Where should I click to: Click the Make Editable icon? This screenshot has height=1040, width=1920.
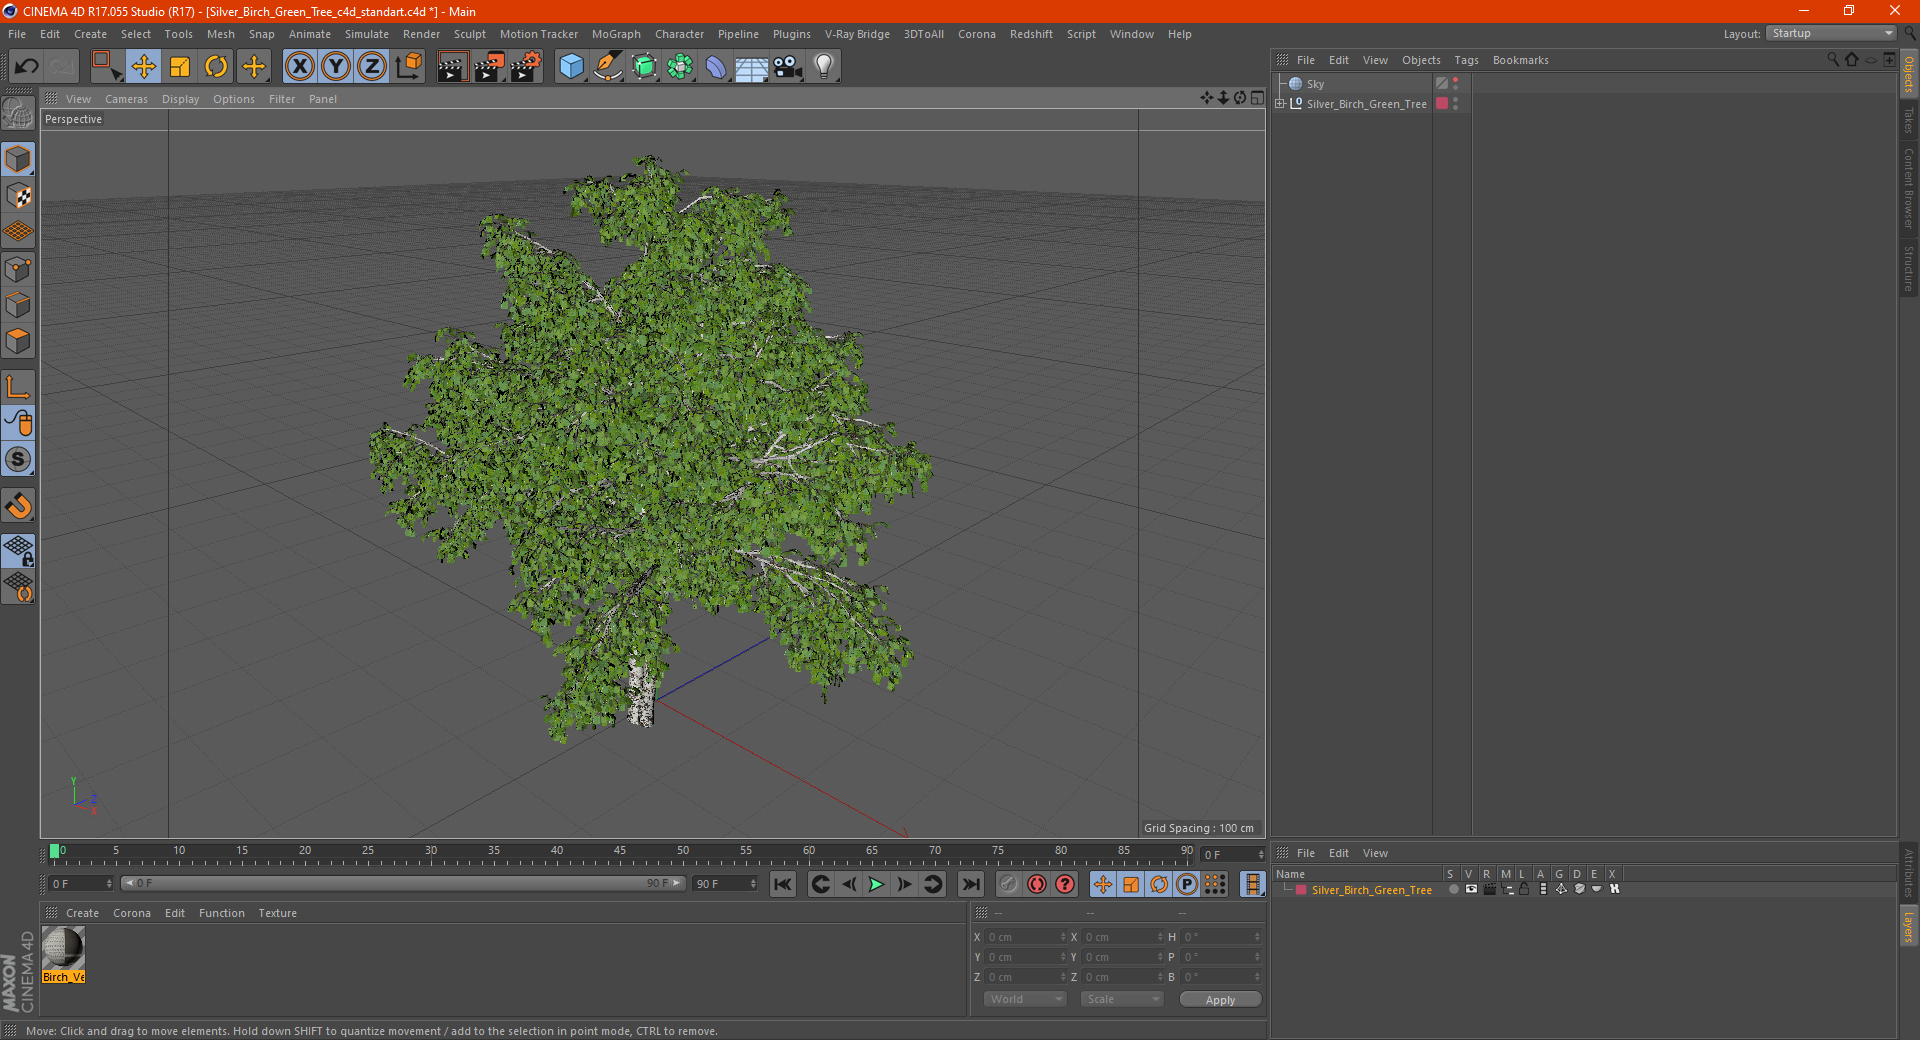coord(18,114)
